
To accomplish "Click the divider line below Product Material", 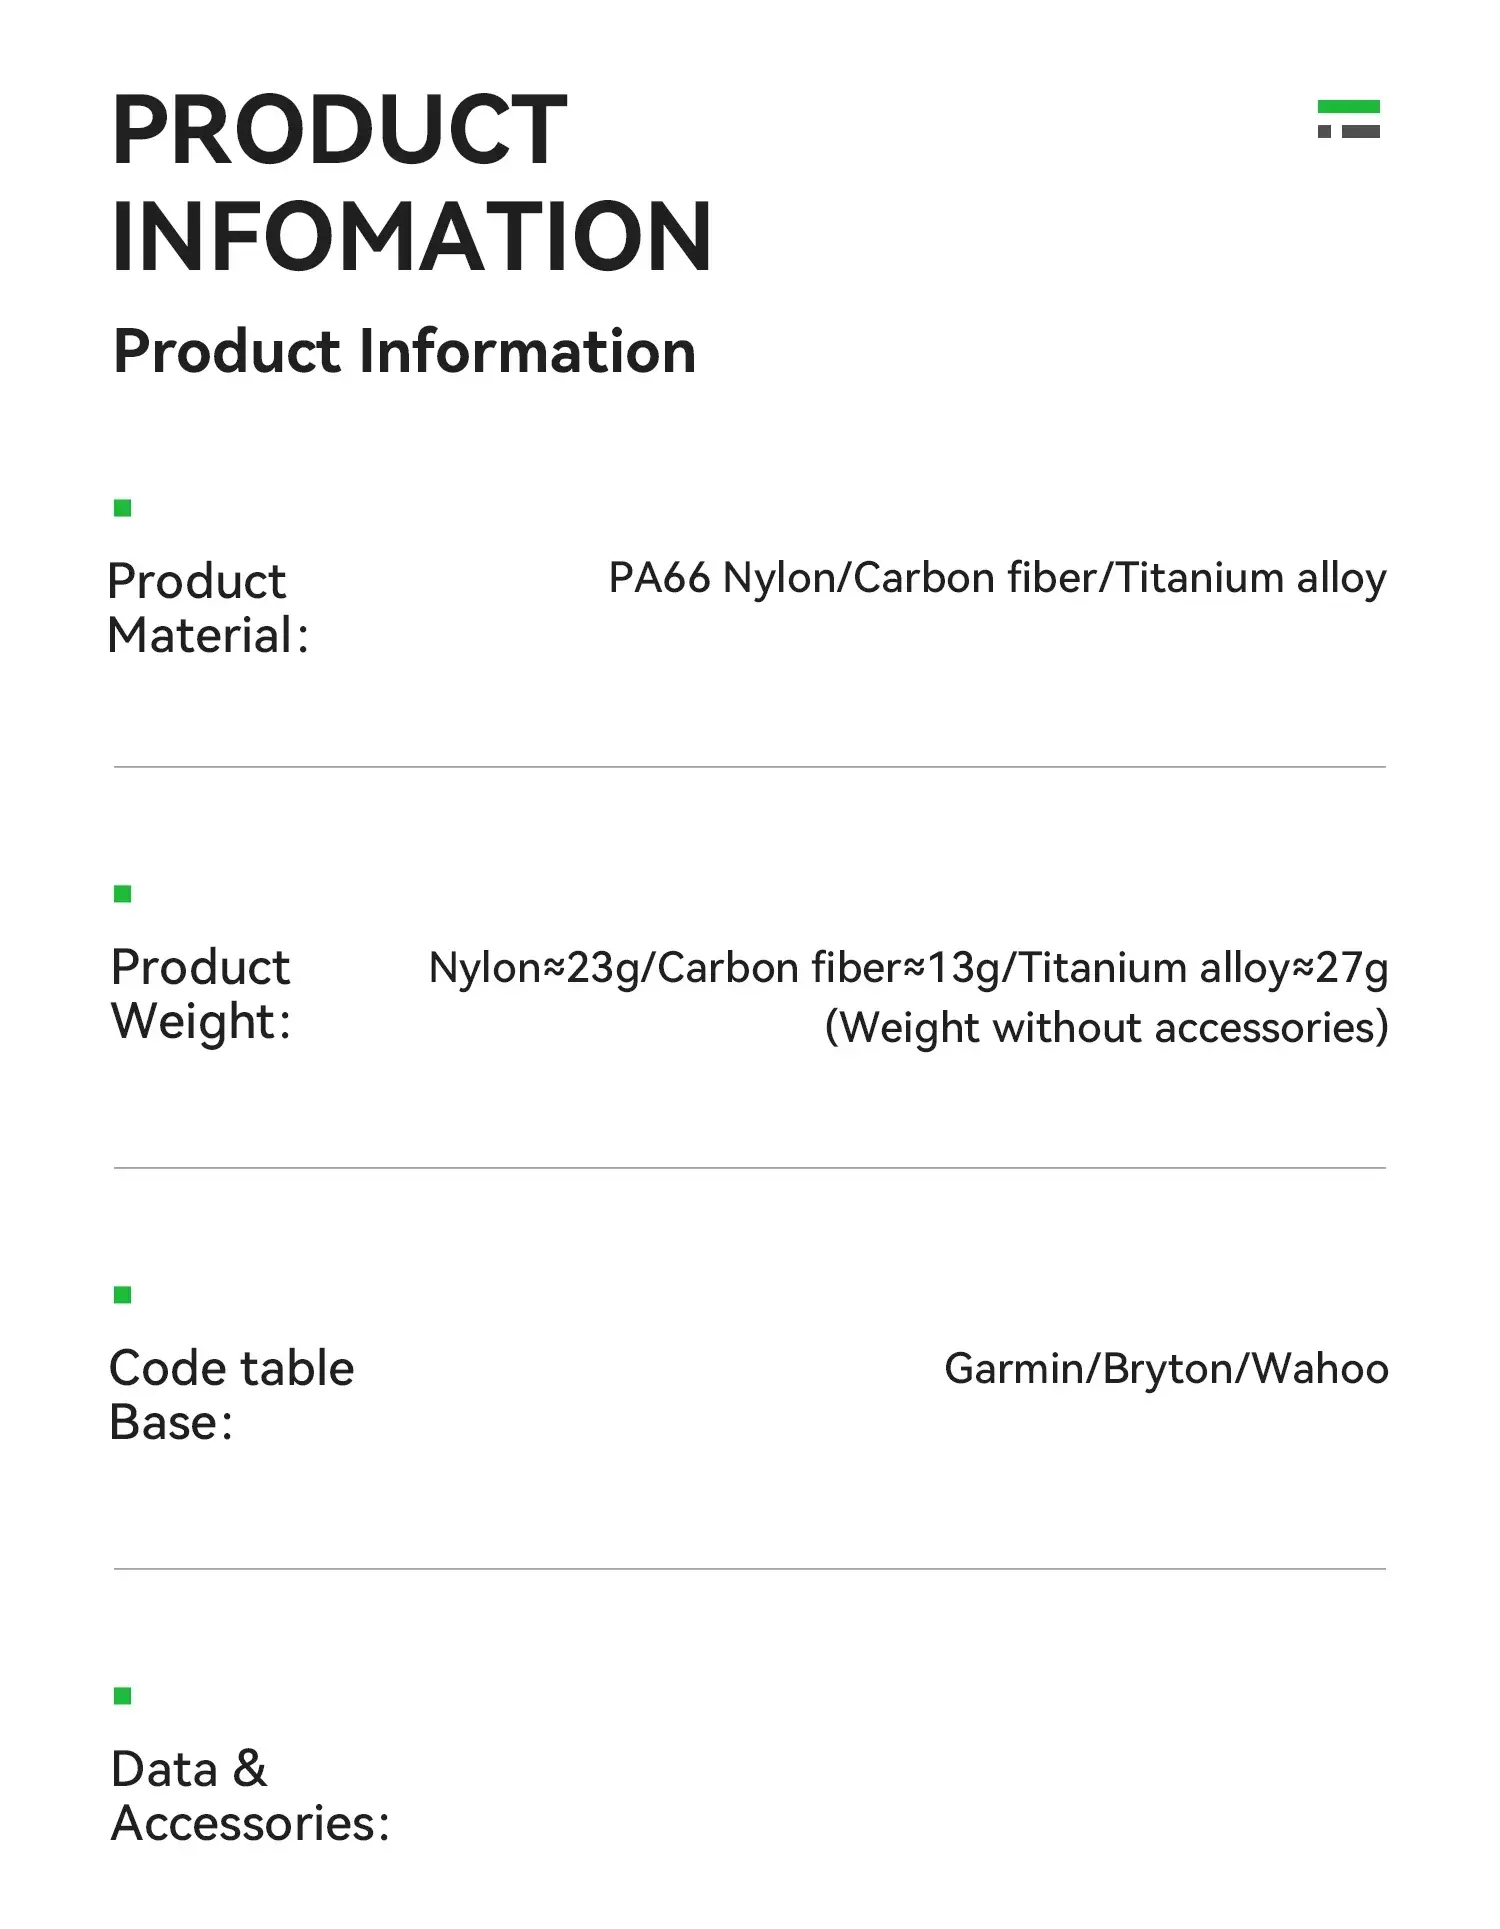I will point(750,767).
